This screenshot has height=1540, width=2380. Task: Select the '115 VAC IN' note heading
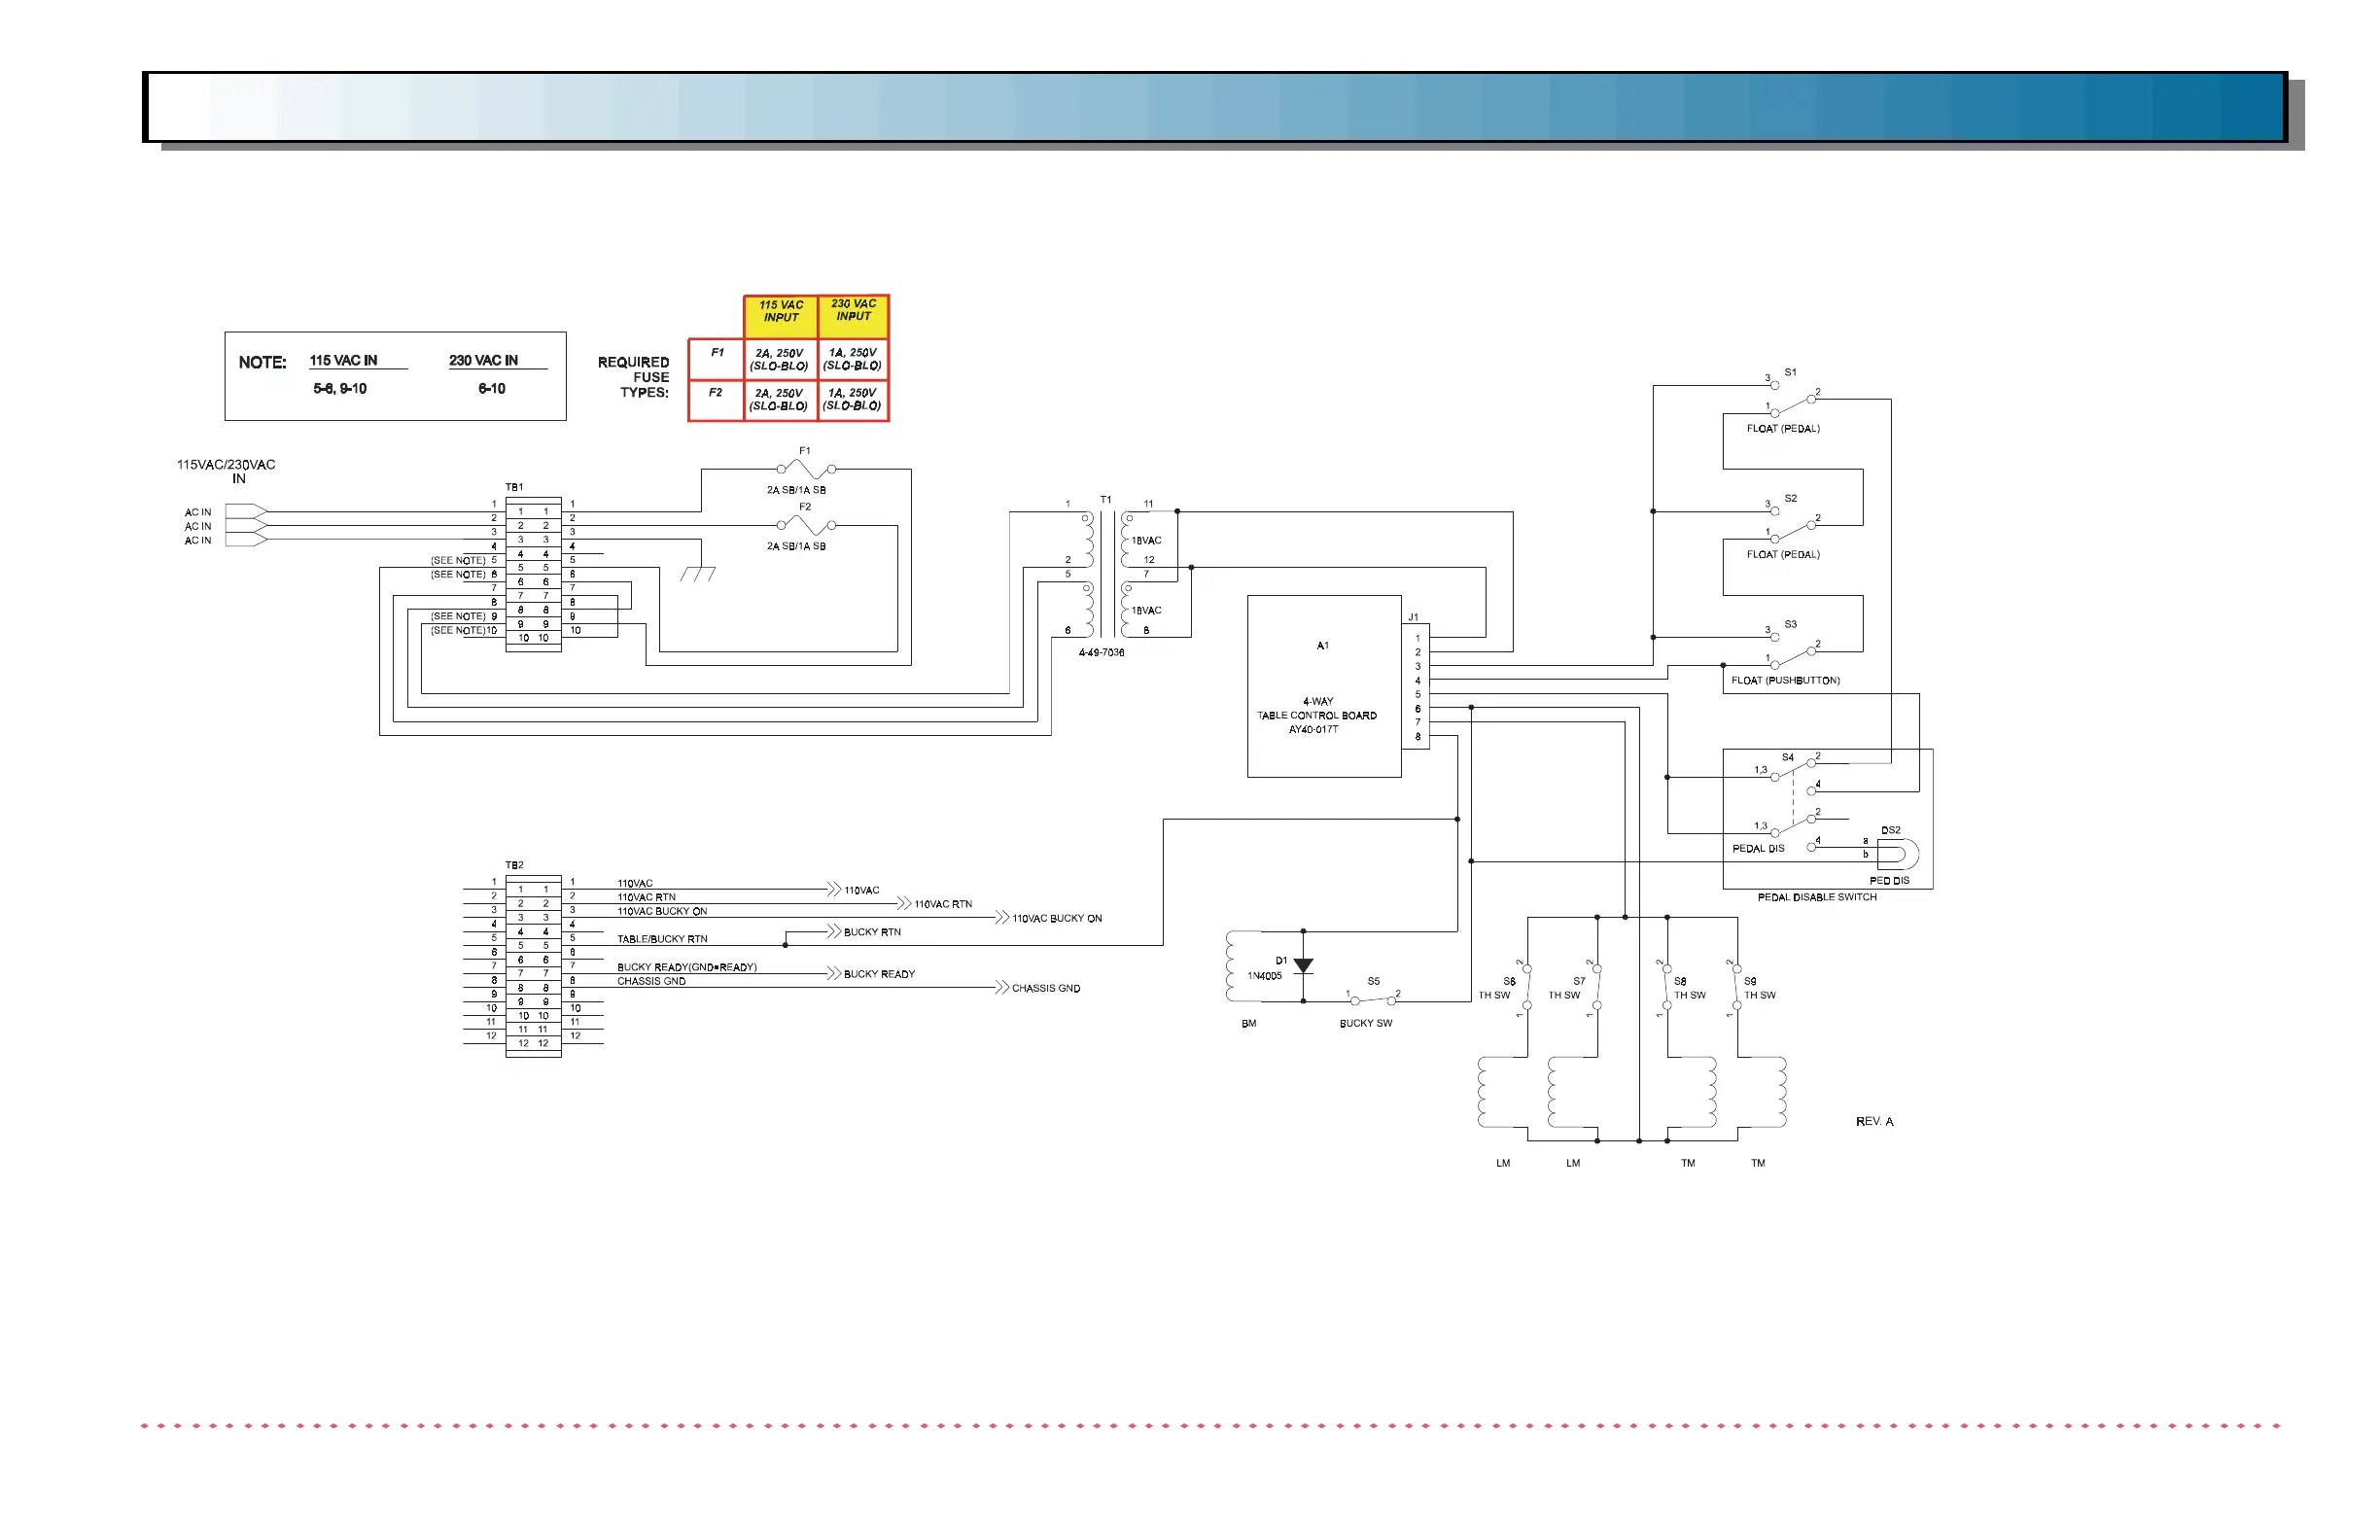coord(343,360)
